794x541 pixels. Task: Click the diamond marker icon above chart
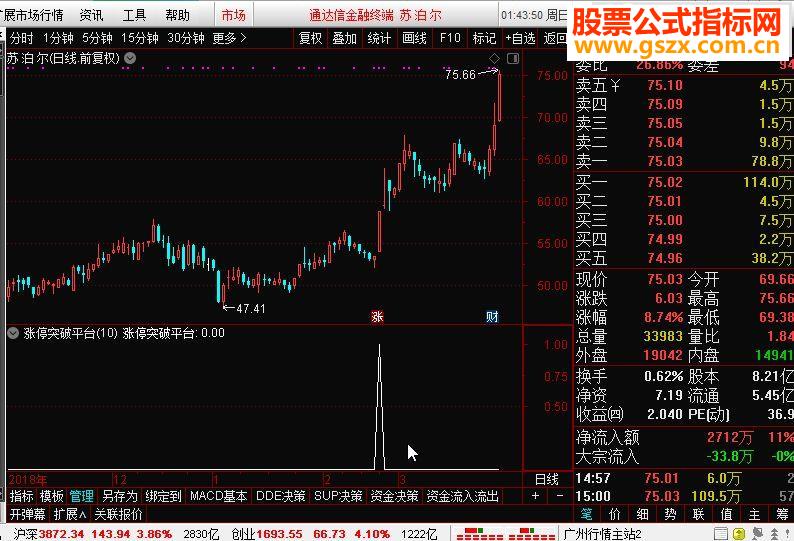click(x=494, y=58)
